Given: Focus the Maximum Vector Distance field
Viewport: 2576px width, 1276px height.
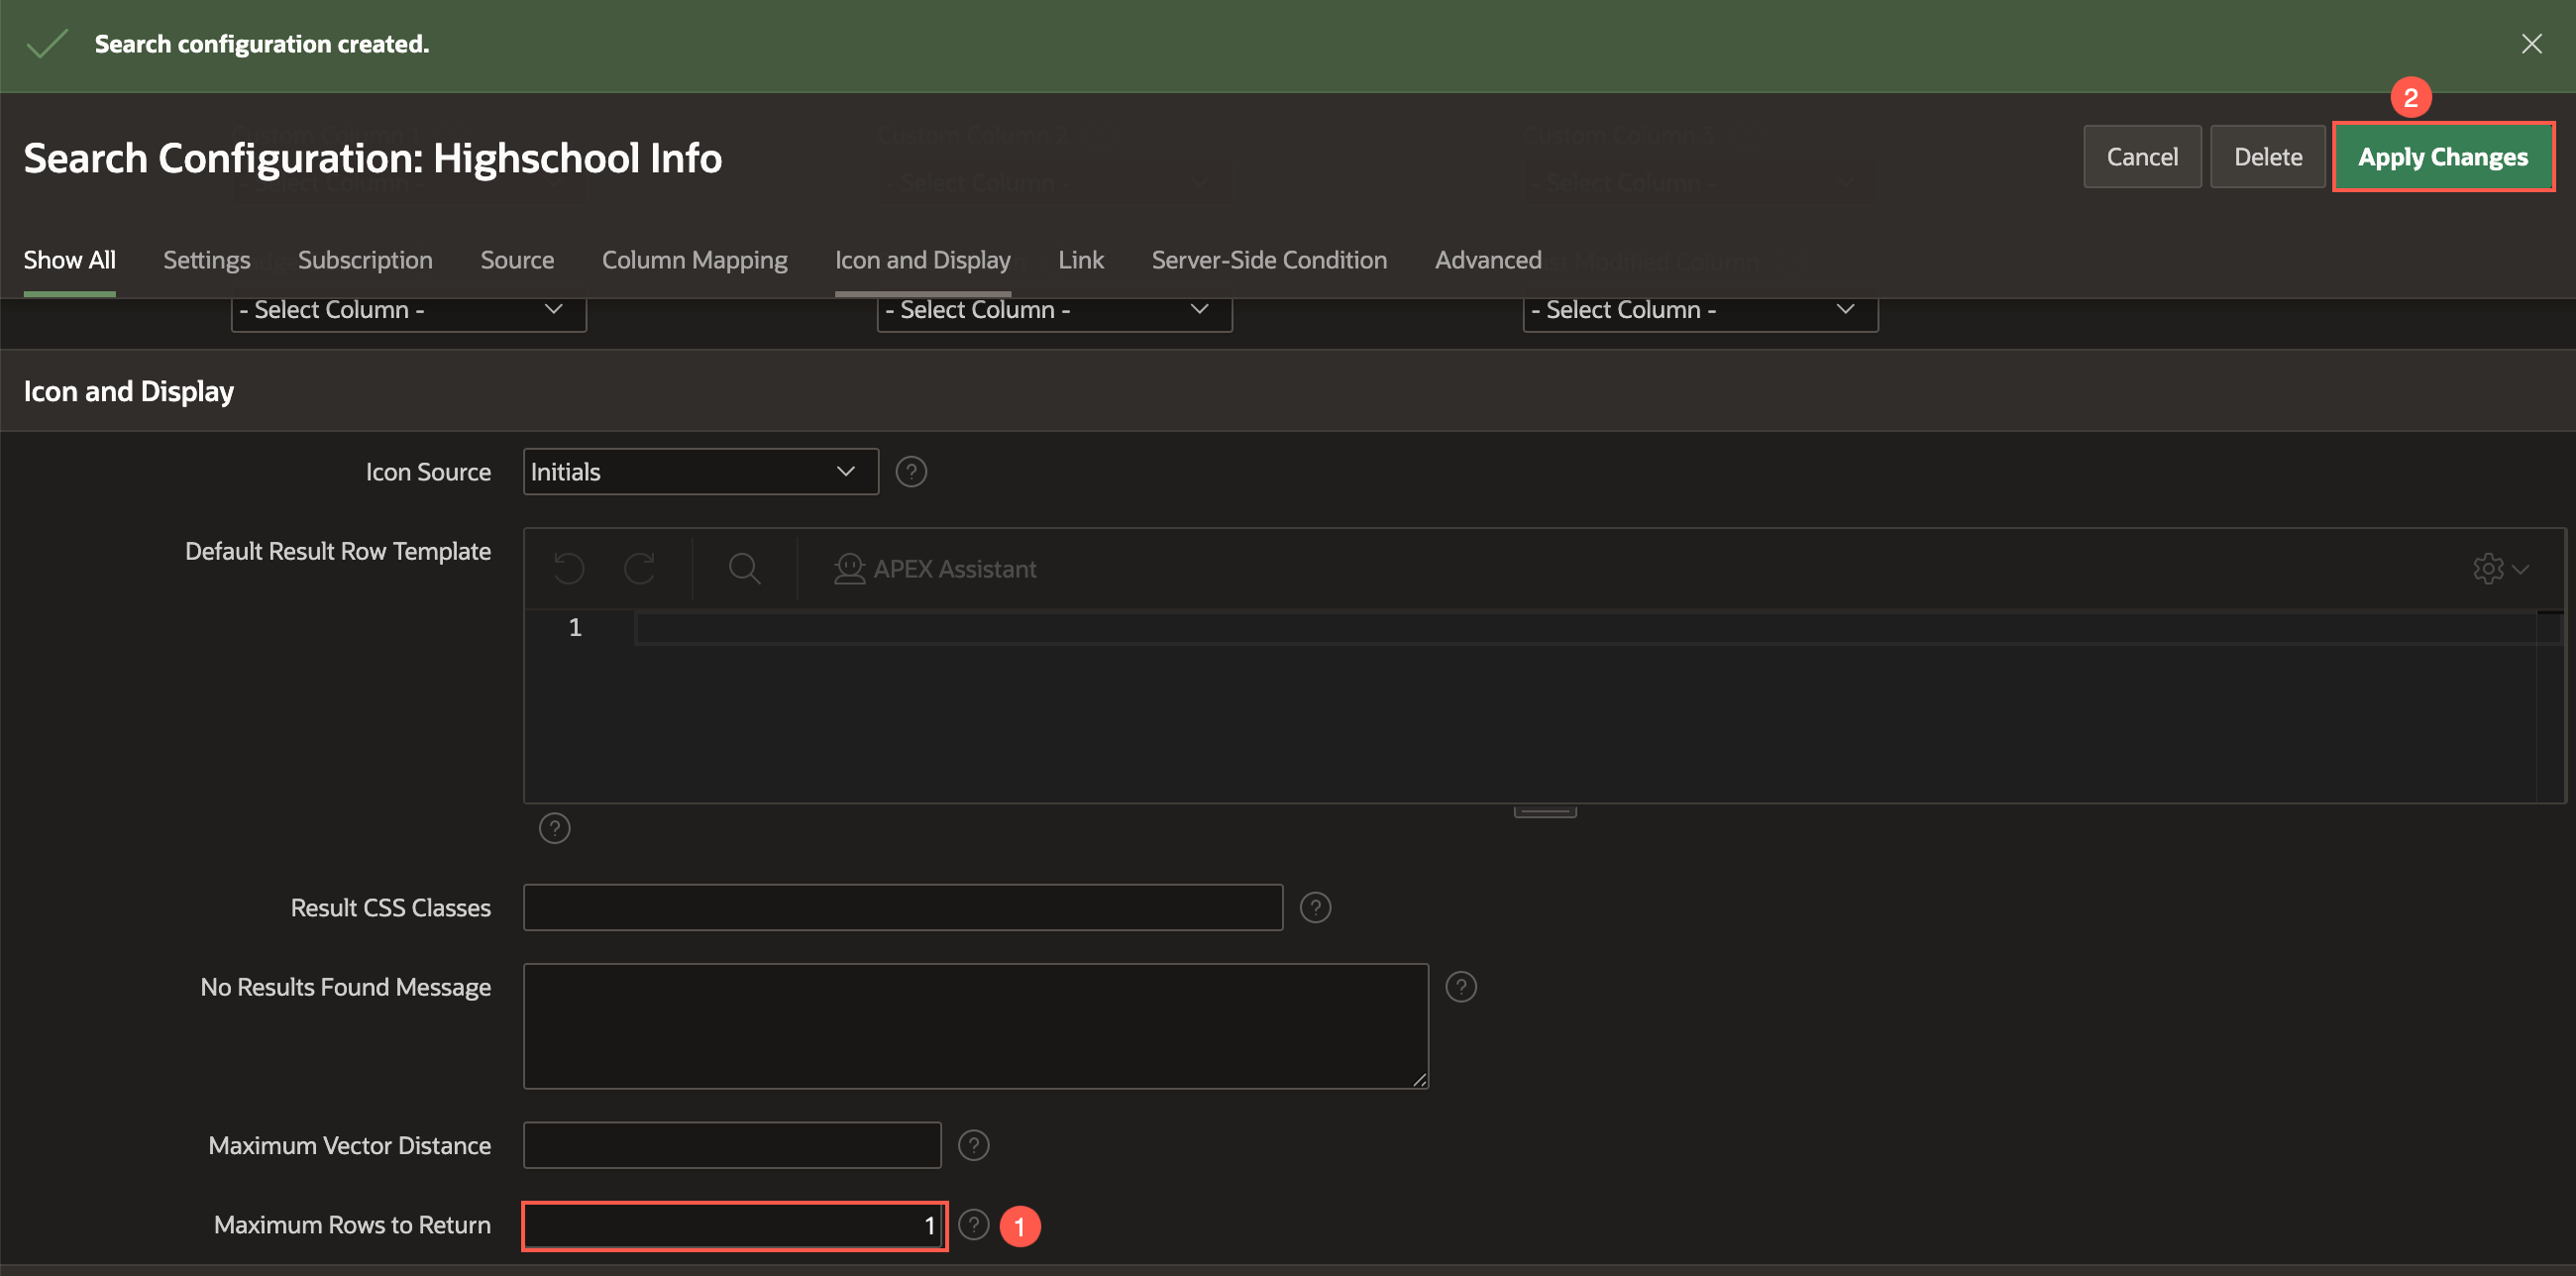Looking at the screenshot, I should click(x=731, y=1145).
